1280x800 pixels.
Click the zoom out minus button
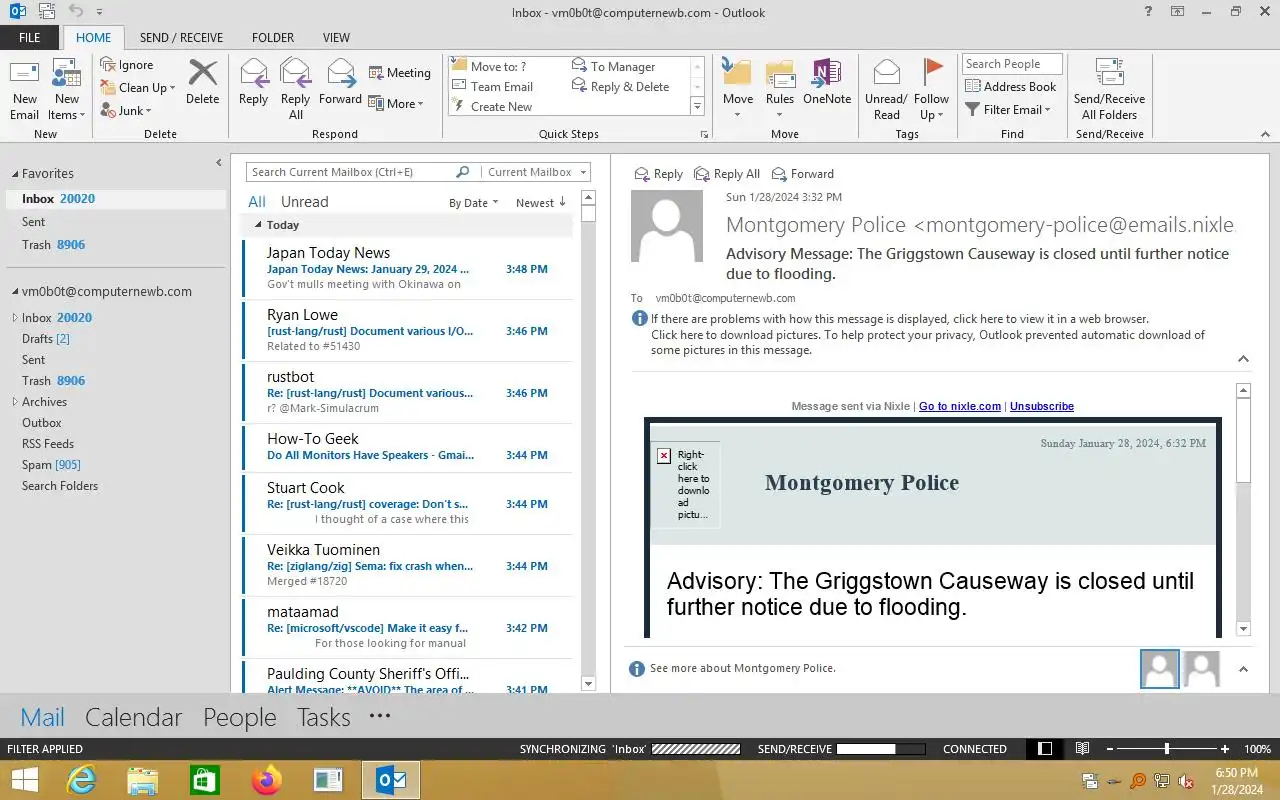click(x=1110, y=749)
